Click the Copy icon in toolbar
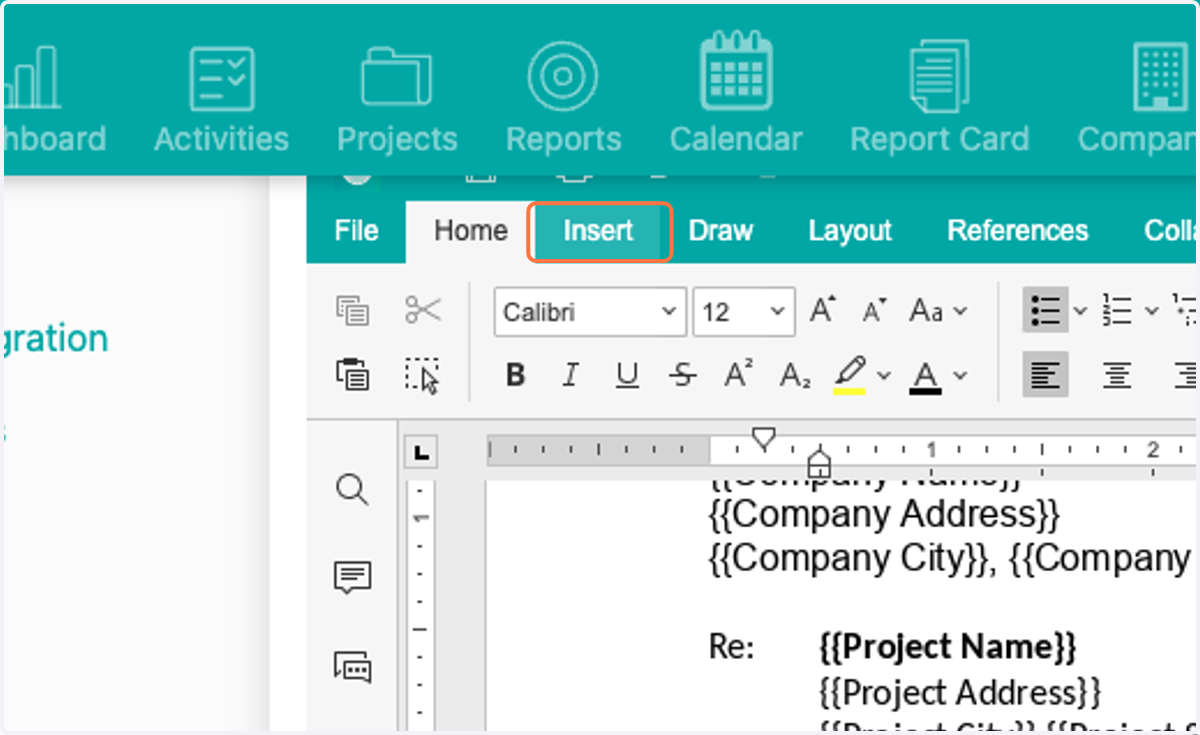 [352, 311]
